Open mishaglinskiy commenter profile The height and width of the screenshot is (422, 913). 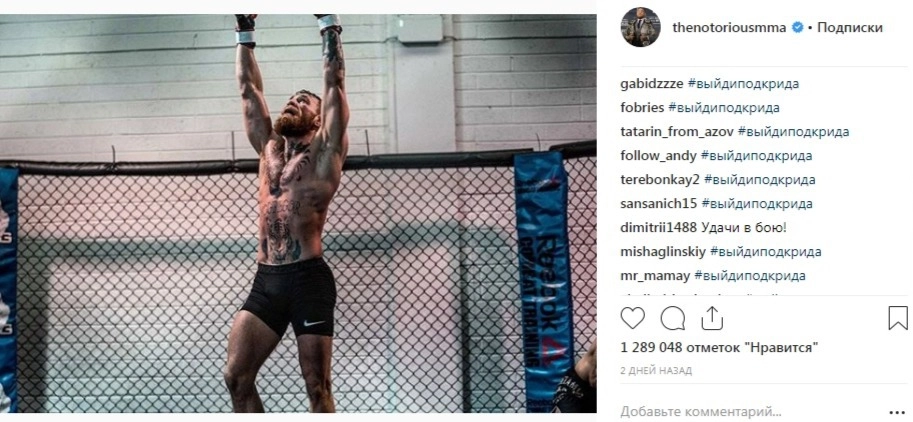pyautogui.click(x=663, y=252)
